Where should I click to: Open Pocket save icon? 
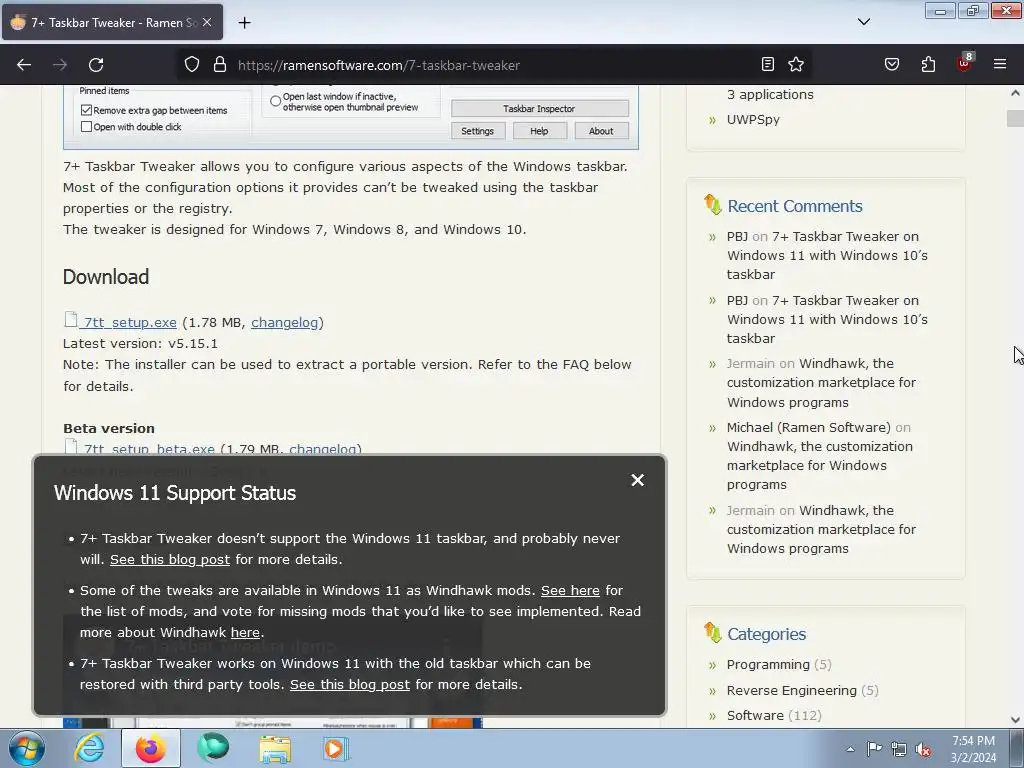[891, 64]
